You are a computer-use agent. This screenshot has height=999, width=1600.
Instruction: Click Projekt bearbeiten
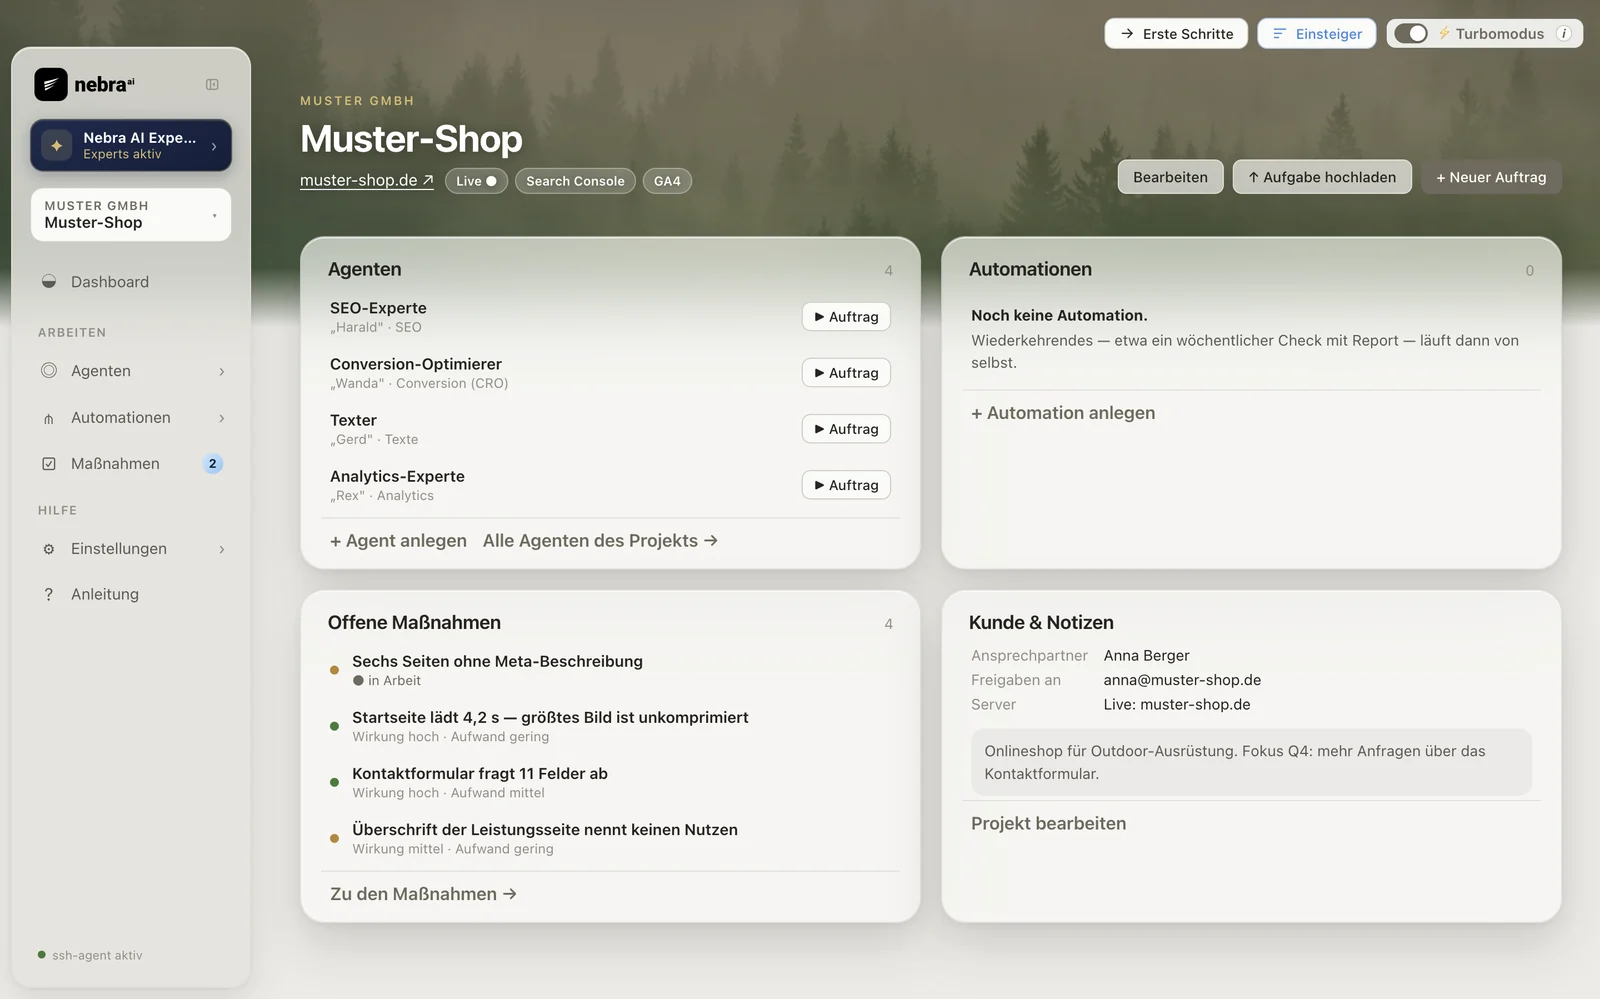click(x=1048, y=824)
